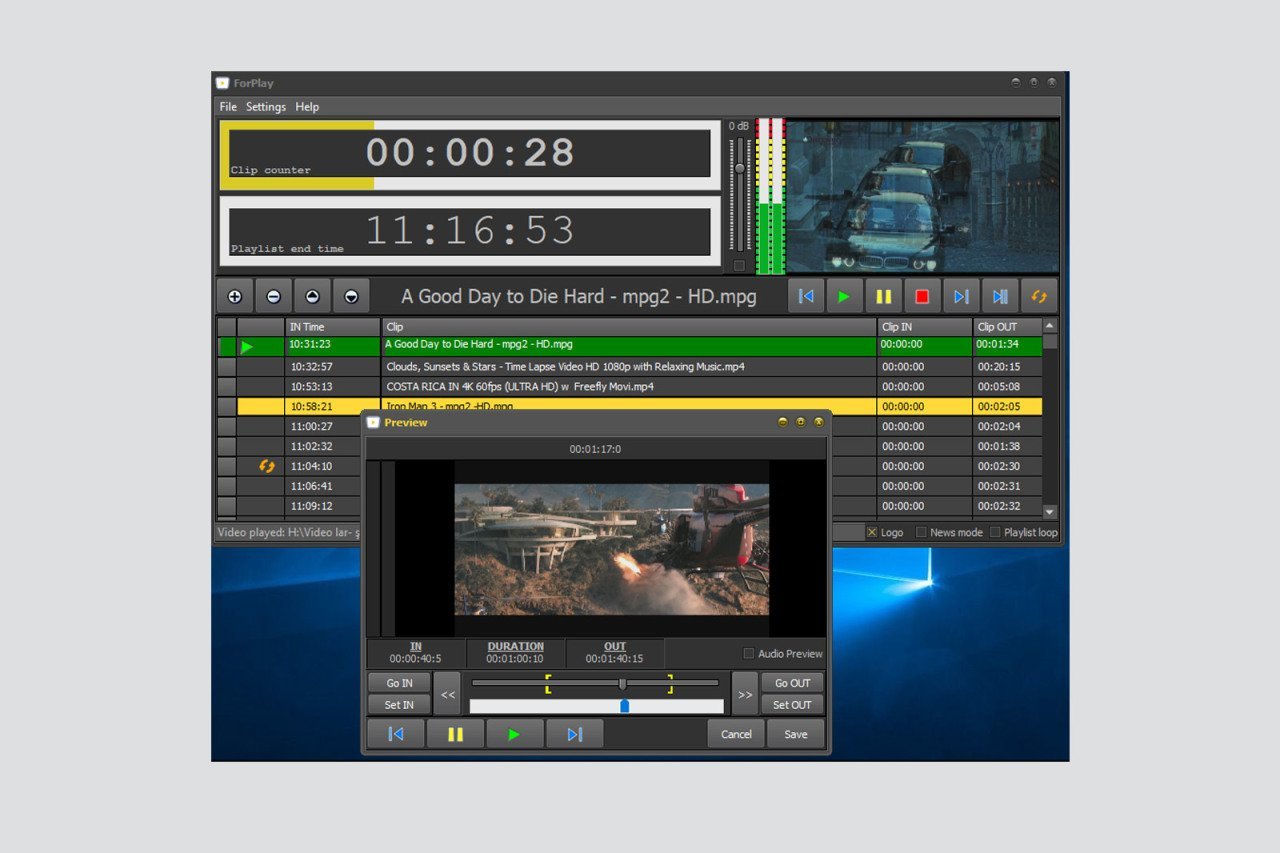Viewport: 1280px width, 853px height.
Task: Play the video in Preview window
Action: (515, 734)
